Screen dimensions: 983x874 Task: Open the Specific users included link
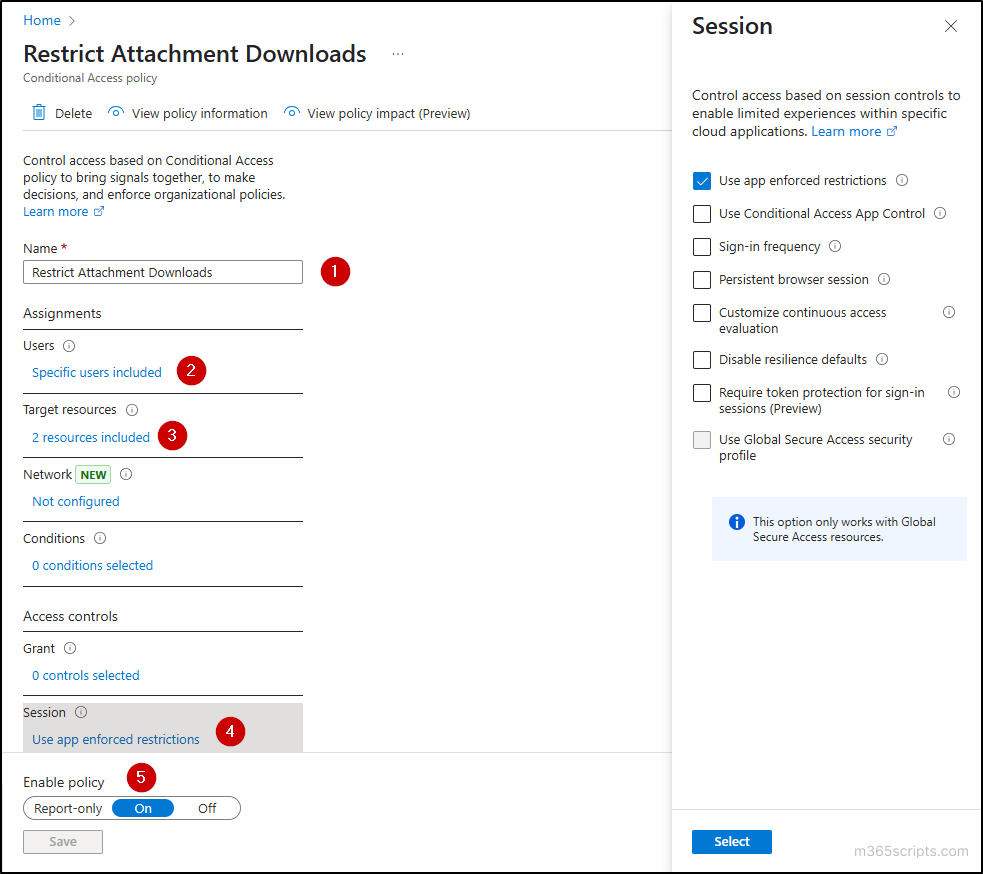coord(96,371)
